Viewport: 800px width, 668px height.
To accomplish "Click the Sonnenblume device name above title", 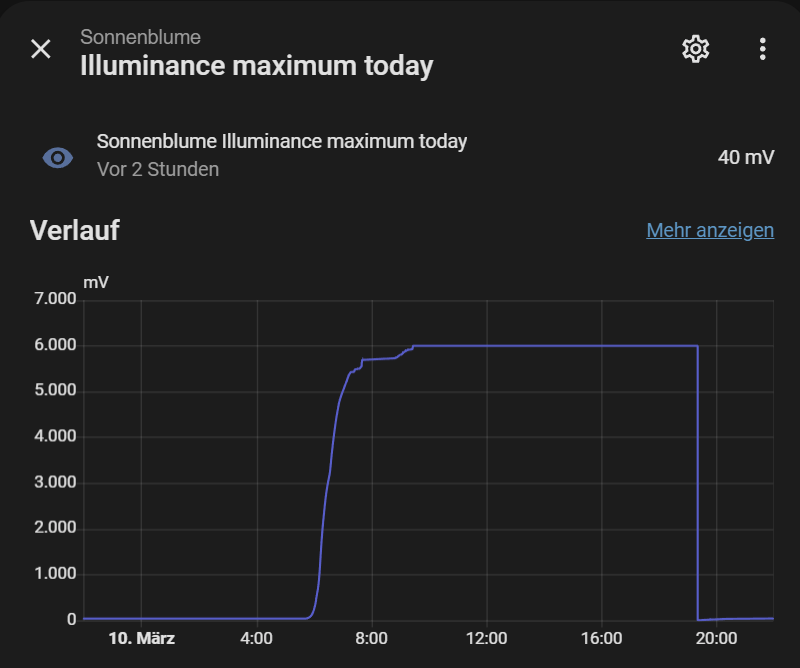I will 140,38.
